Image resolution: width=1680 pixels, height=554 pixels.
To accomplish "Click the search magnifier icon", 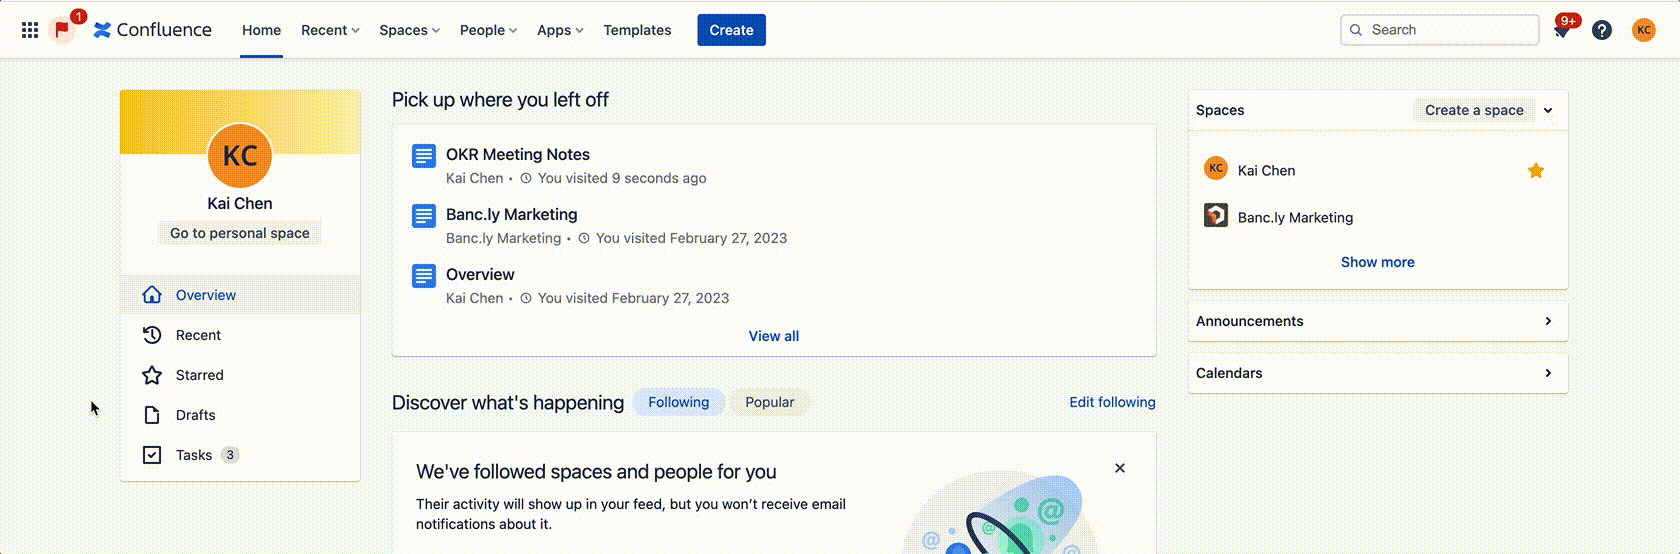I will click(1356, 30).
